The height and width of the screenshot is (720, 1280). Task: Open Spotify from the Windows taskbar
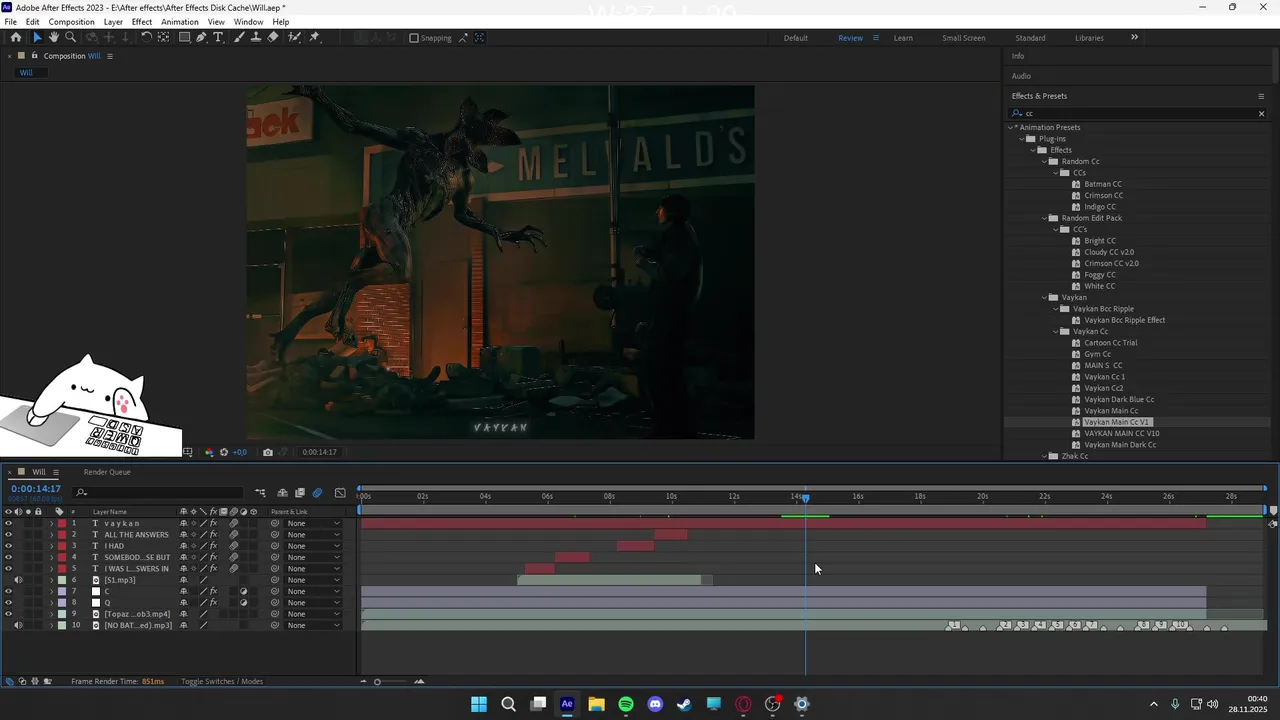point(626,704)
